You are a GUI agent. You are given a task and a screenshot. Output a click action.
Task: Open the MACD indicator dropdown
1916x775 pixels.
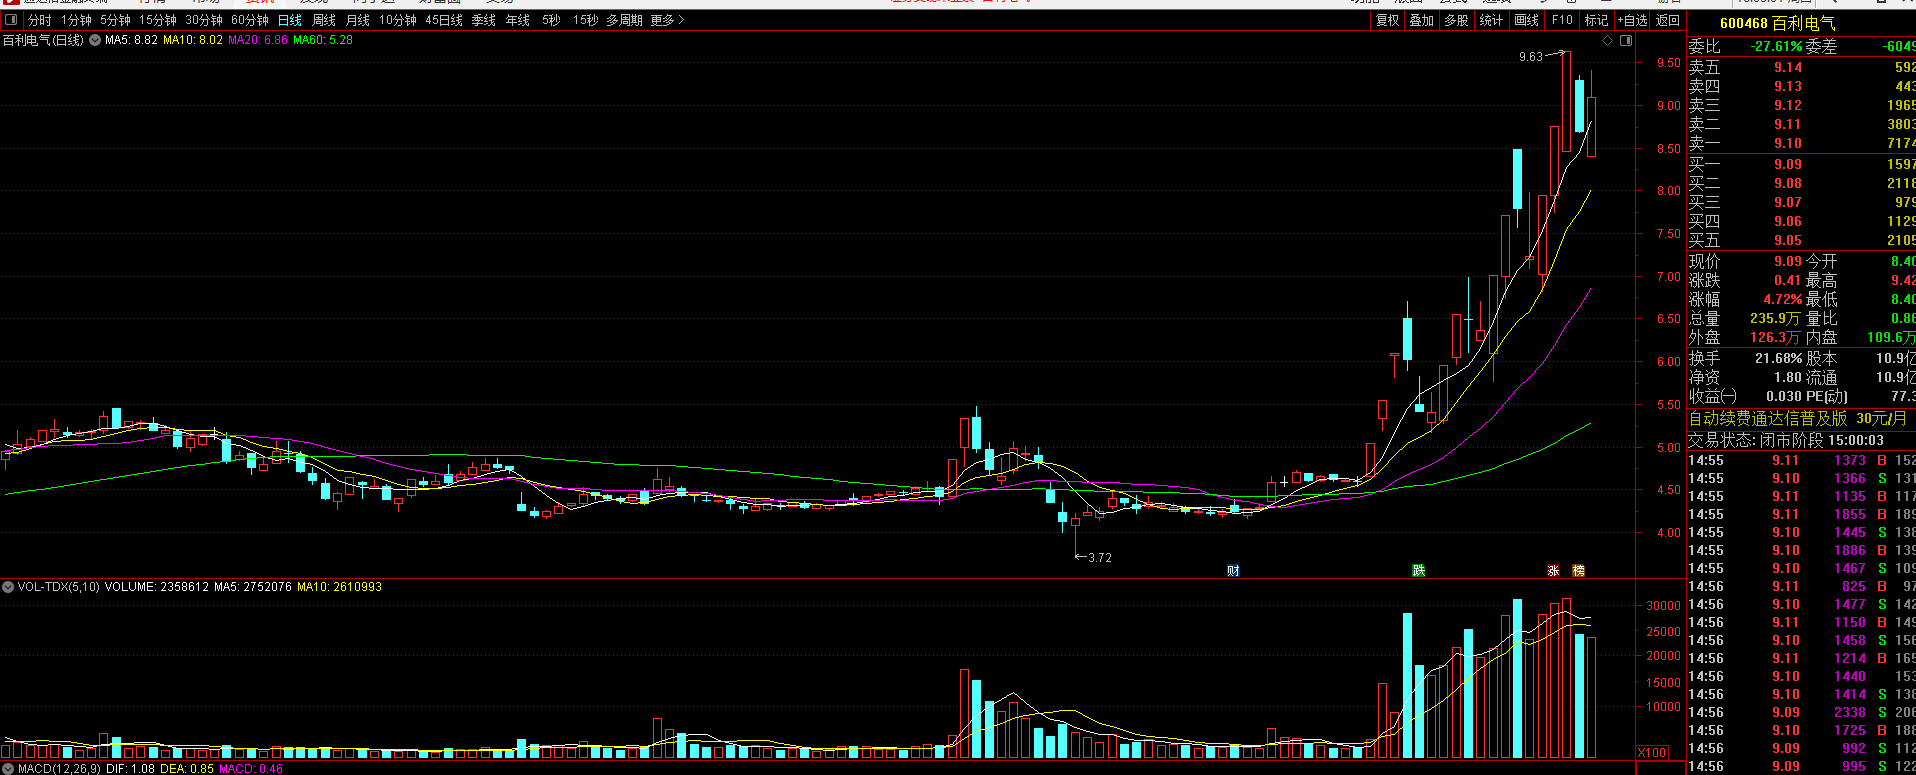click(8, 769)
